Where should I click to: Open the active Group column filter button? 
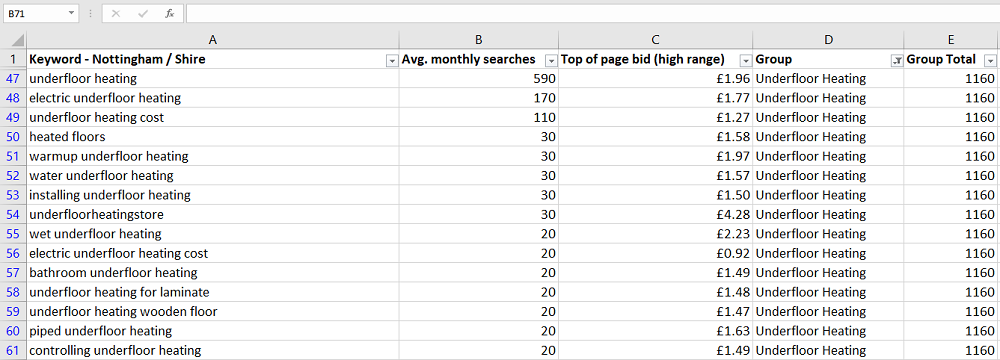pos(897,61)
